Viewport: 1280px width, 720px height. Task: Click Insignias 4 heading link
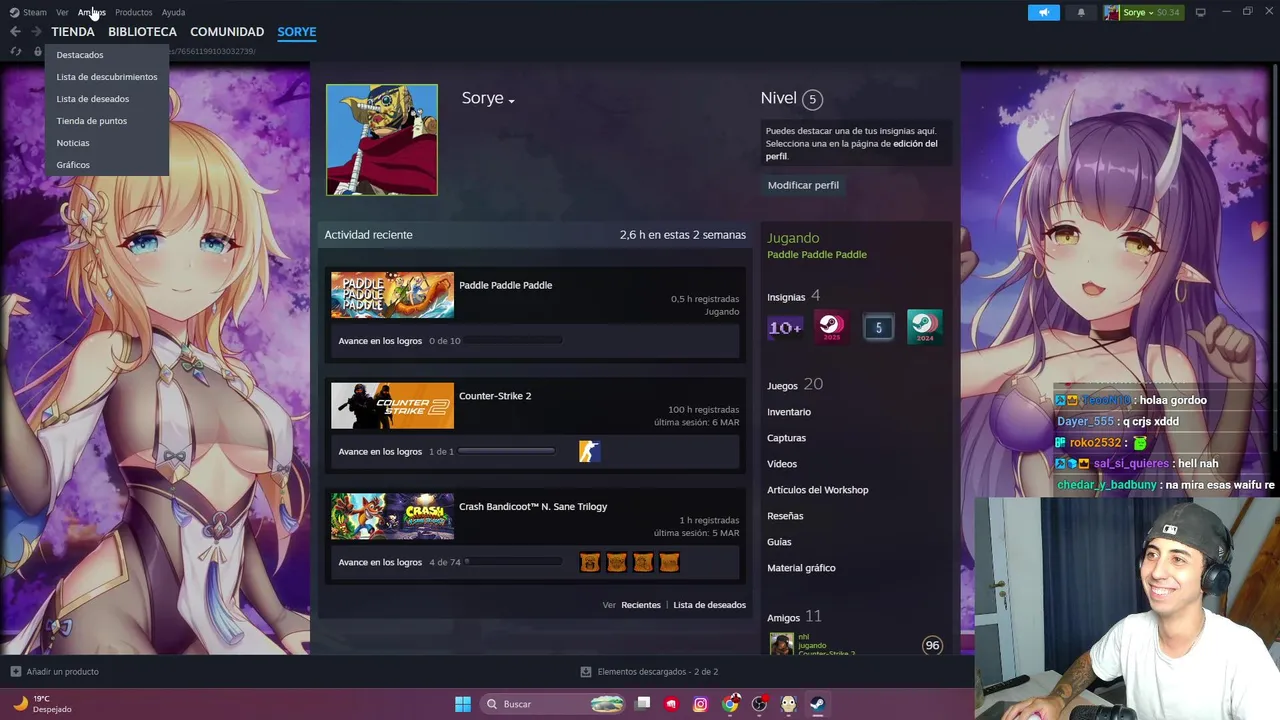793,296
